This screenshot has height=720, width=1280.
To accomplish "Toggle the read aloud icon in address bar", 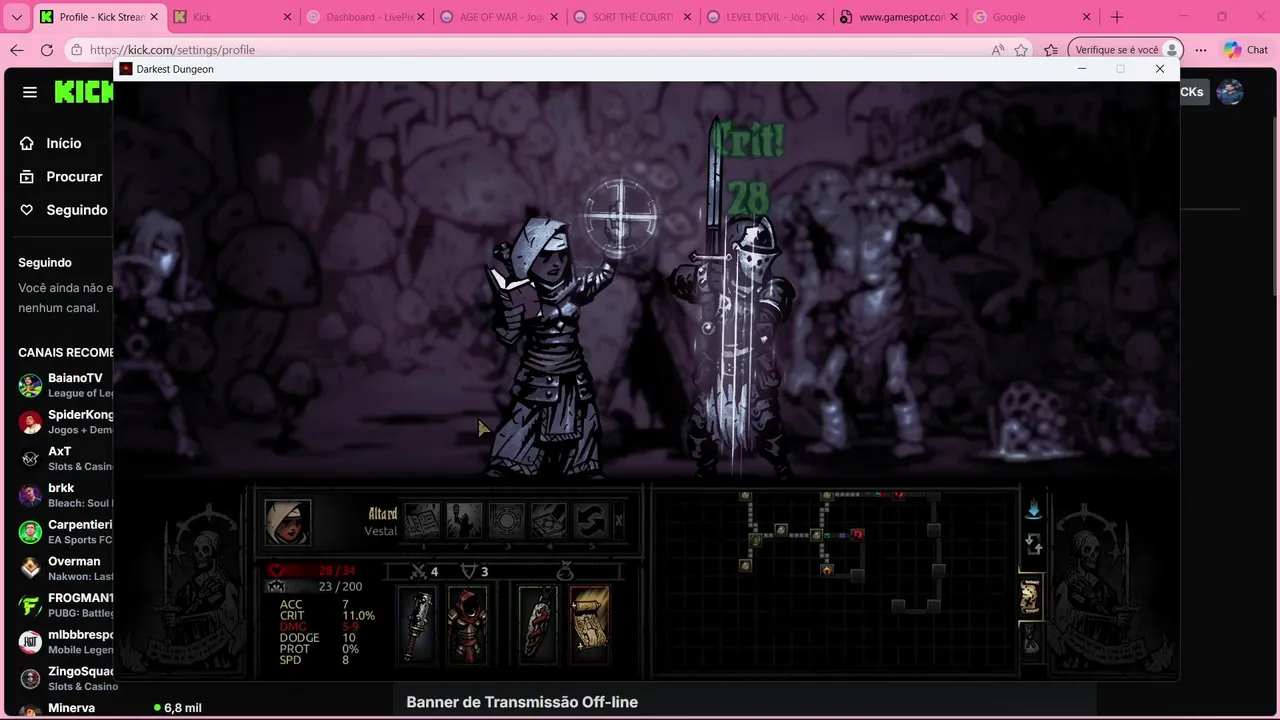I will [998, 50].
